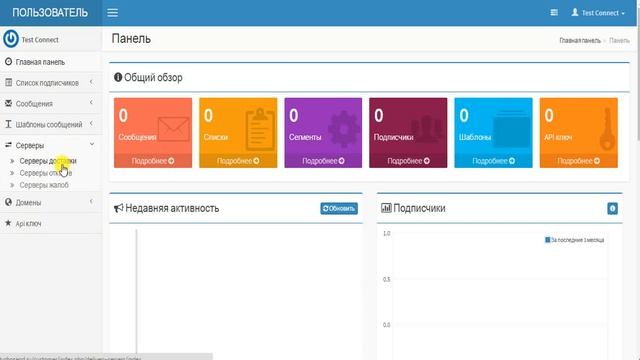Screen dimensions: 640x360
Task: Click the megaphone icon beside Недавняя активность
Action: [x=118, y=208]
